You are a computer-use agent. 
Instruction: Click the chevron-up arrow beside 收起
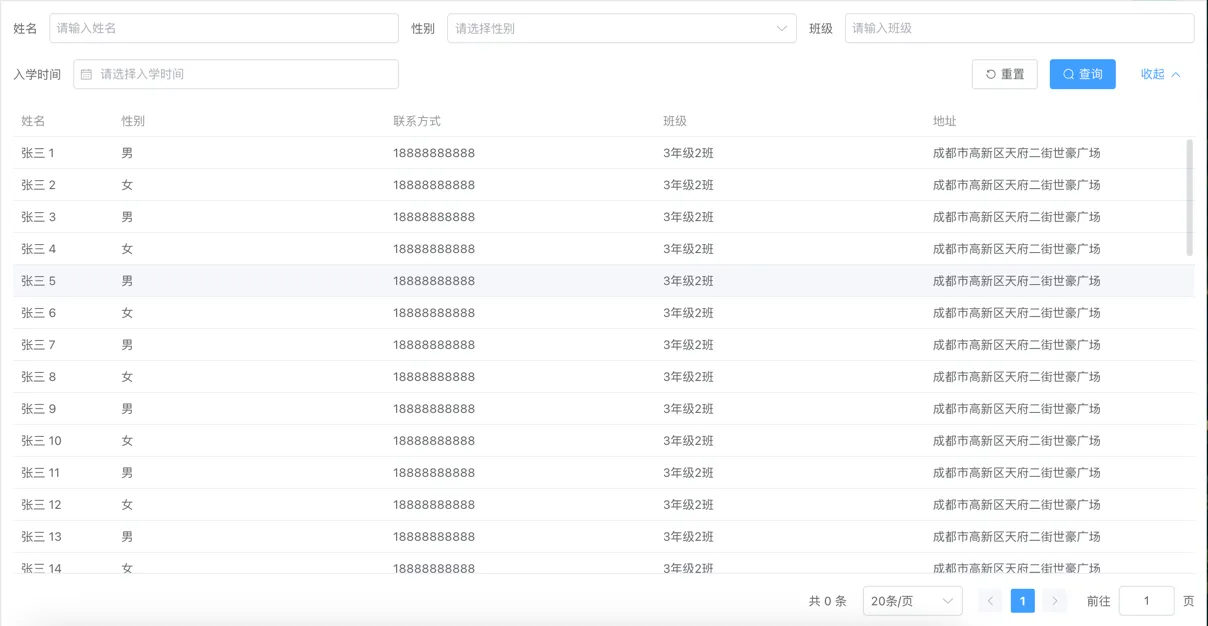1176,73
